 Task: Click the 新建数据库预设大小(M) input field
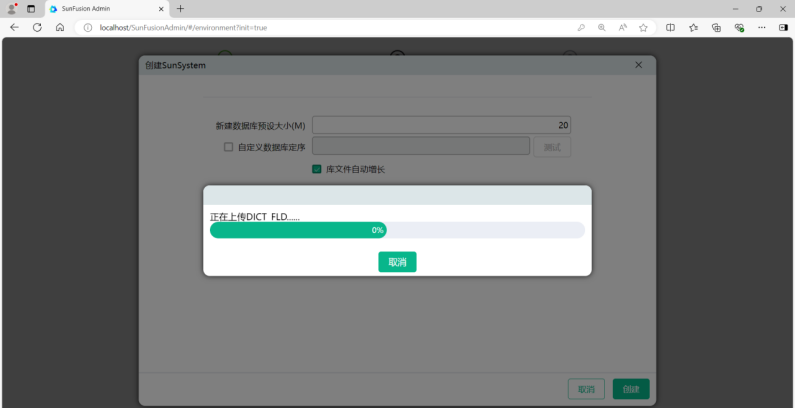tap(442, 125)
